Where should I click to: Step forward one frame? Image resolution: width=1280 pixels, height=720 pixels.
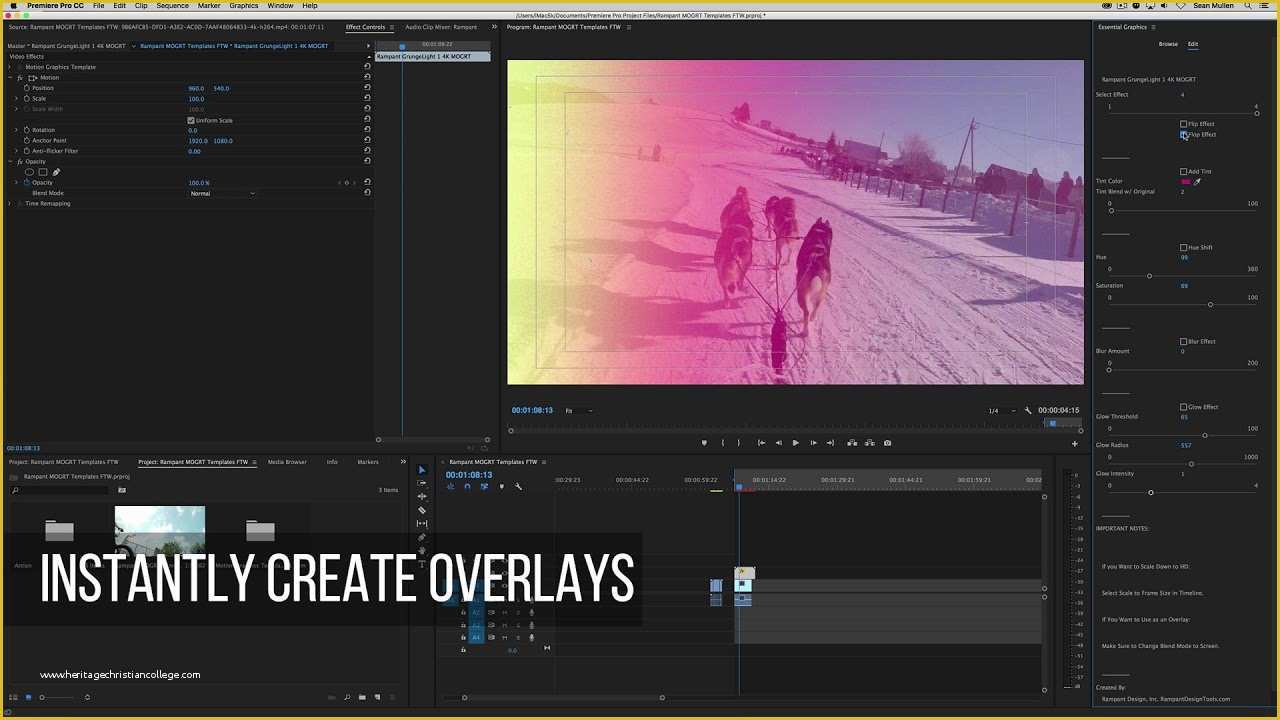[813, 443]
